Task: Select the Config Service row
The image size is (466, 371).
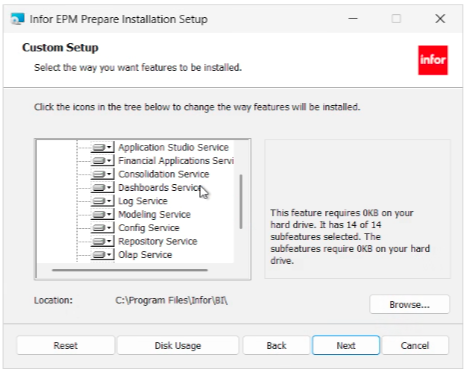Action: point(149,228)
